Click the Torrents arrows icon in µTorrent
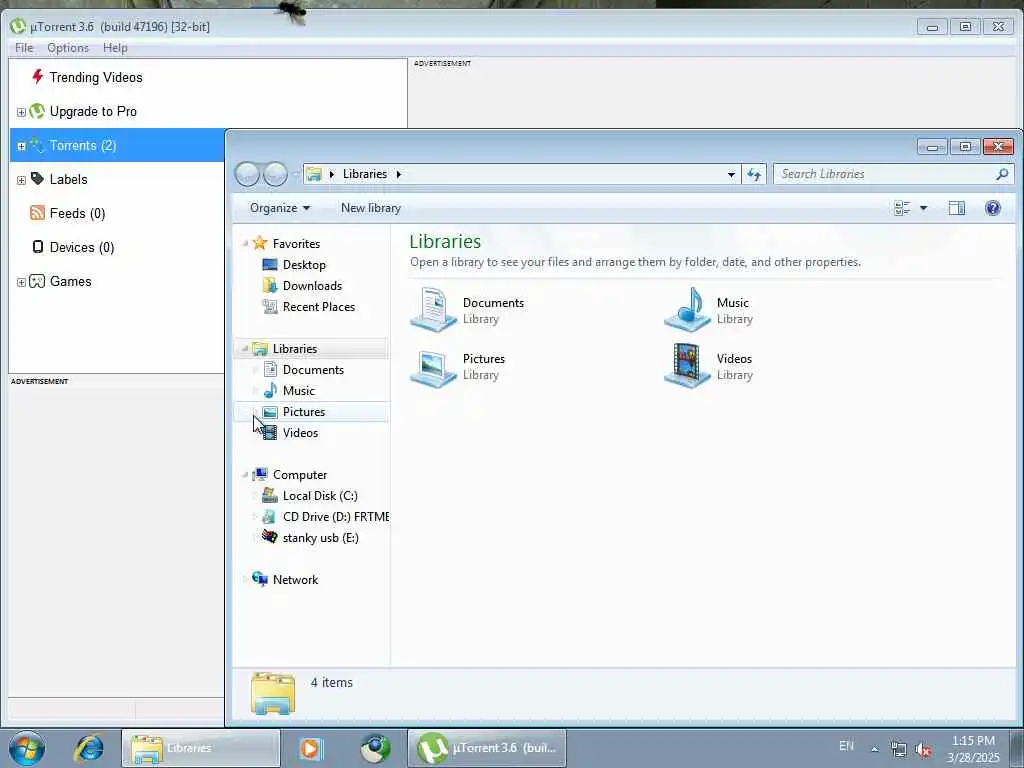Image resolution: width=1024 pixels, height=768 pixels. [x=37, y=145]
